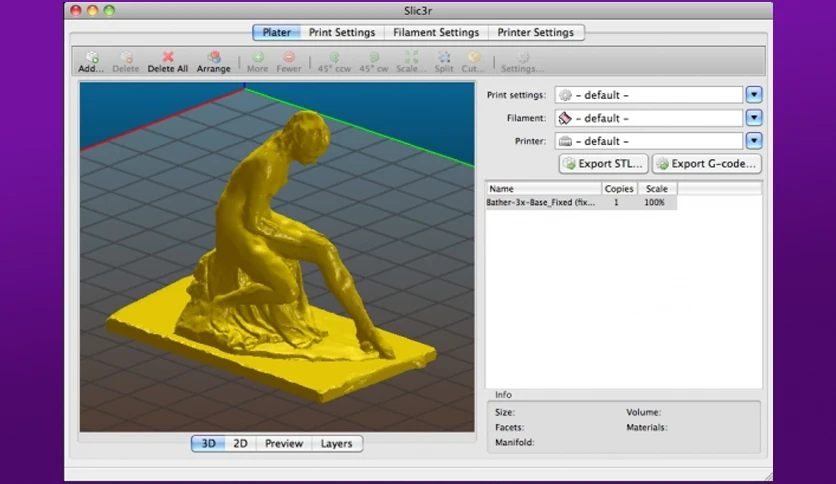Screen dimensions: 836x484
Task: Open the Filament Settings tab
Action: coord(436,33)
